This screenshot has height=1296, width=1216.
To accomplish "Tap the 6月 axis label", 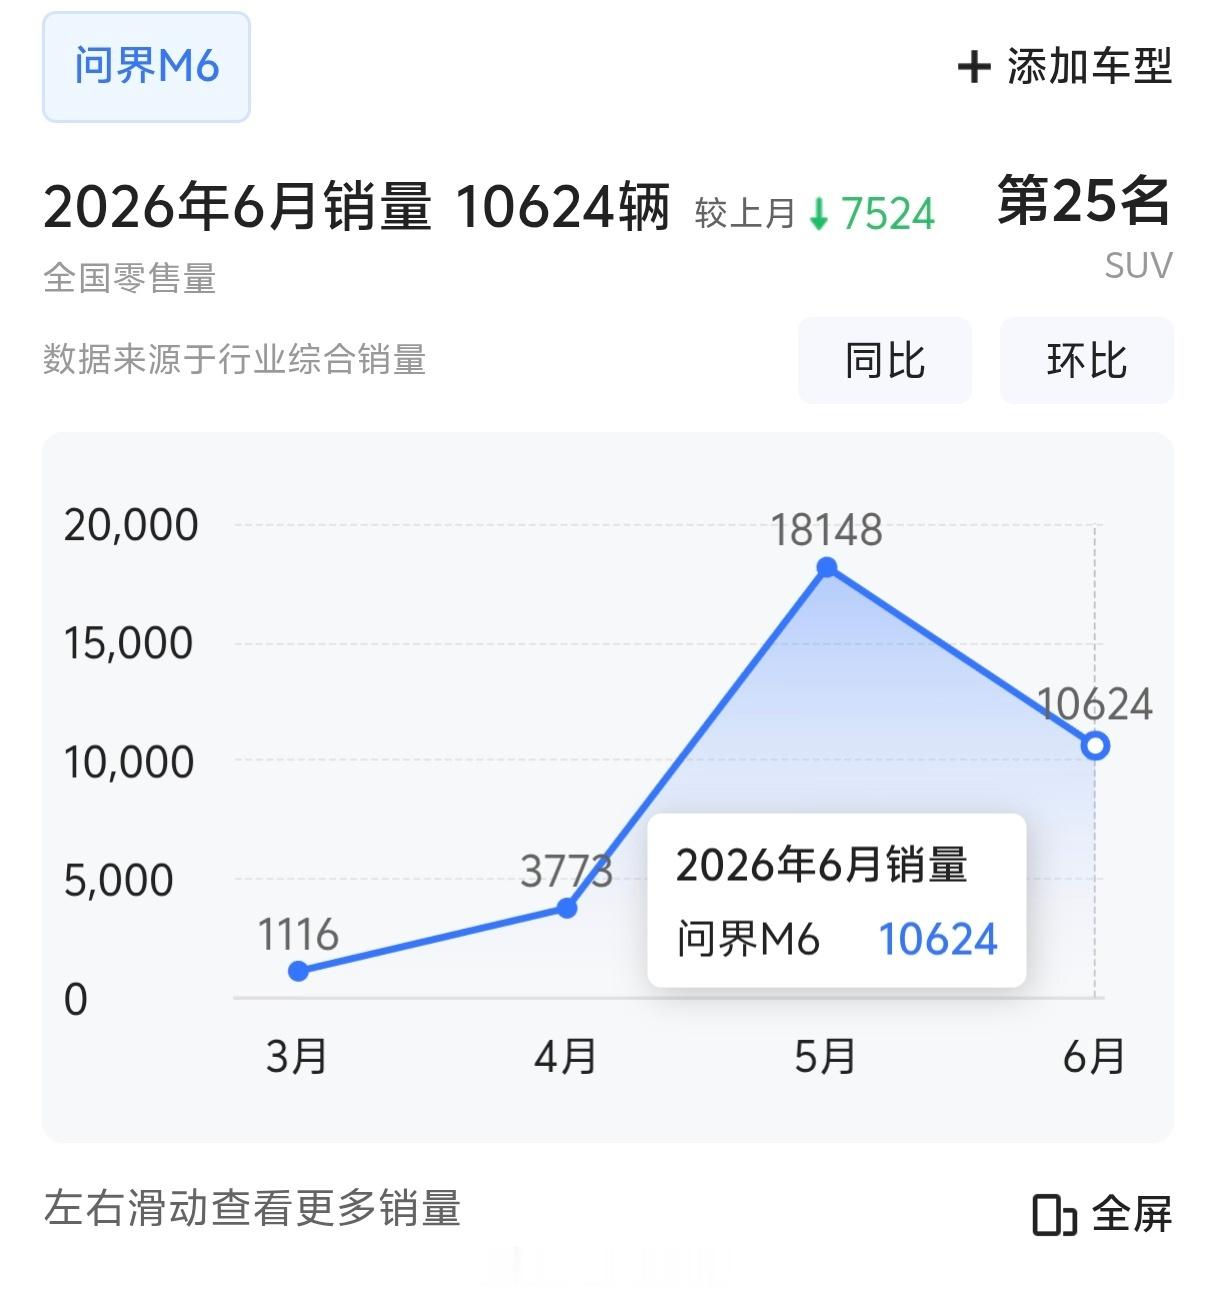I will click(1094, 1056).
